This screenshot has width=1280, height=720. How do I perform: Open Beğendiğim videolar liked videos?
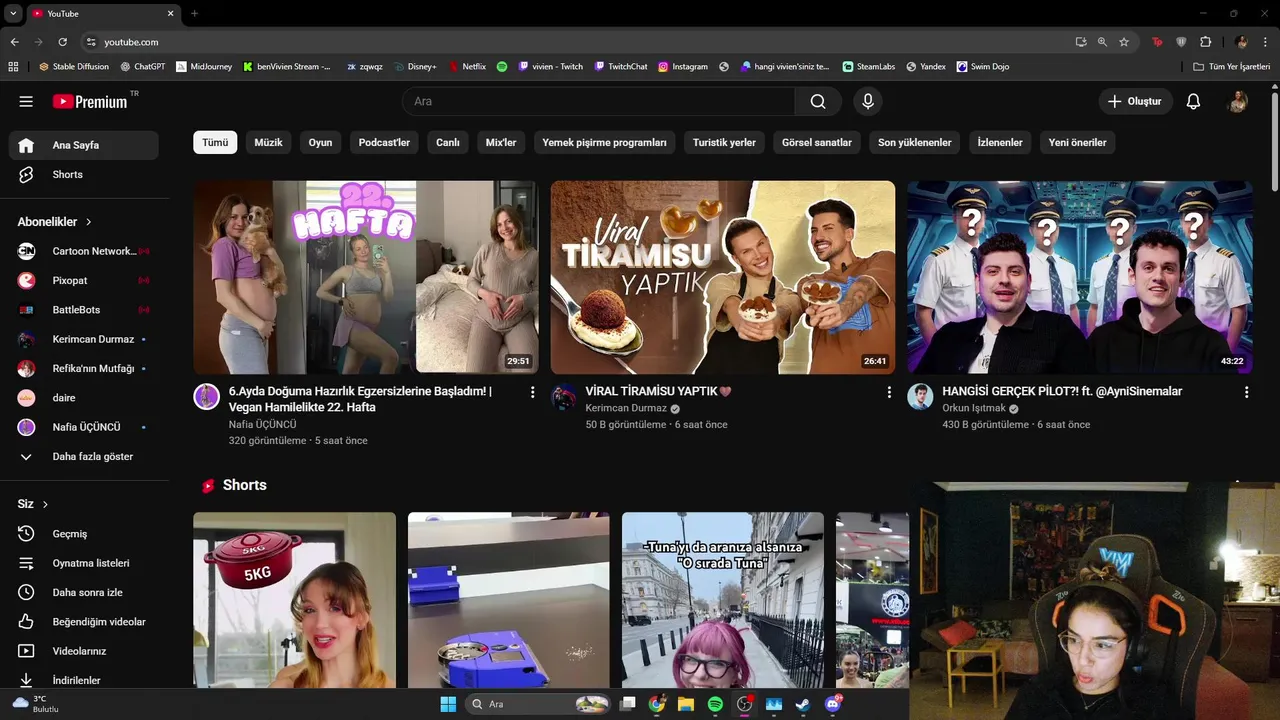coord(84,621)
